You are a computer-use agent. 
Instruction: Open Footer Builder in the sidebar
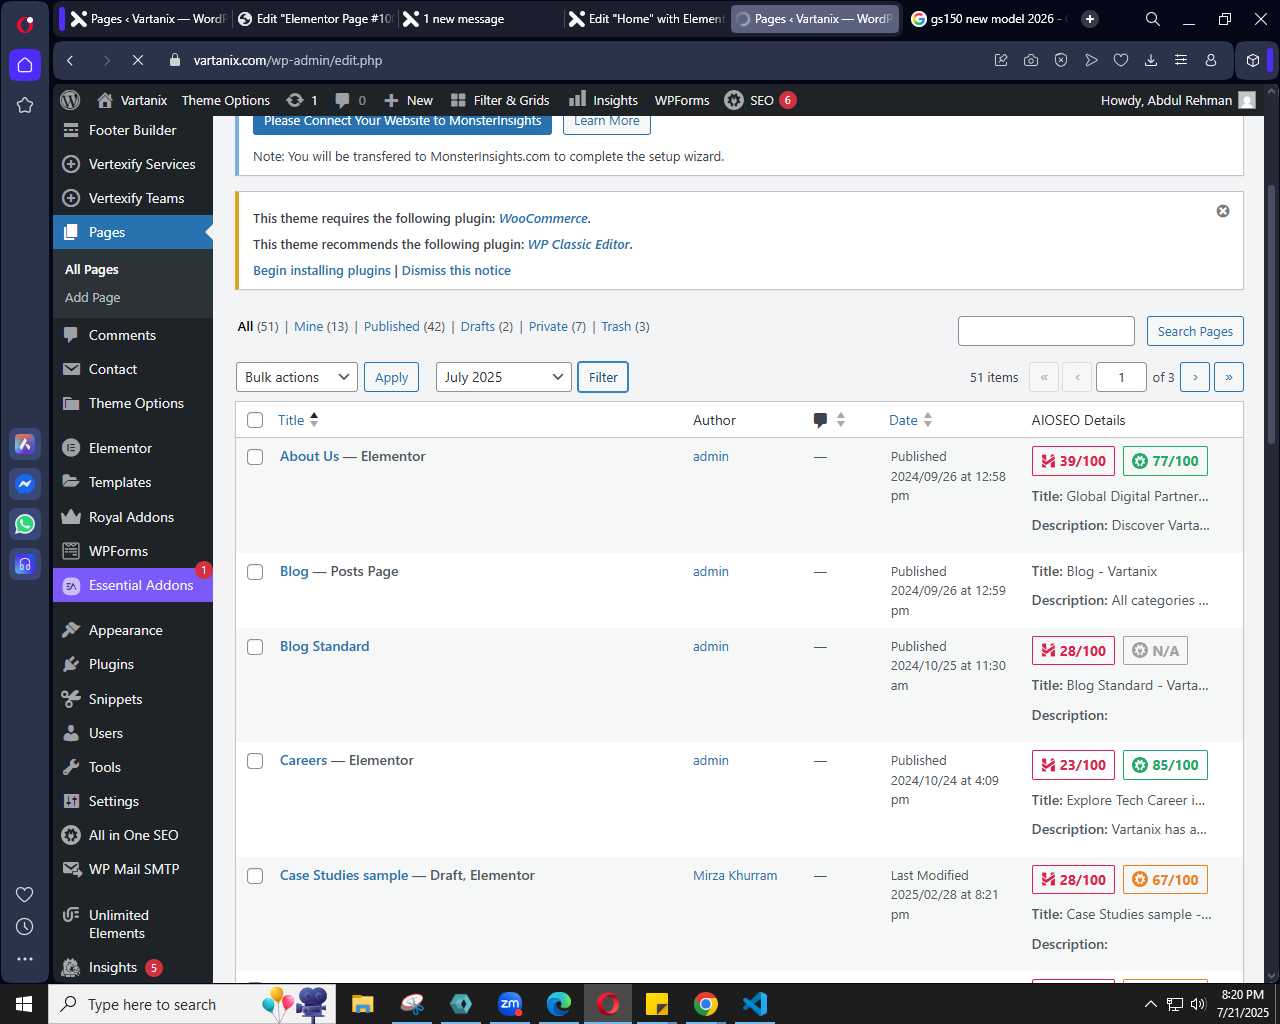tap(132, 130)
